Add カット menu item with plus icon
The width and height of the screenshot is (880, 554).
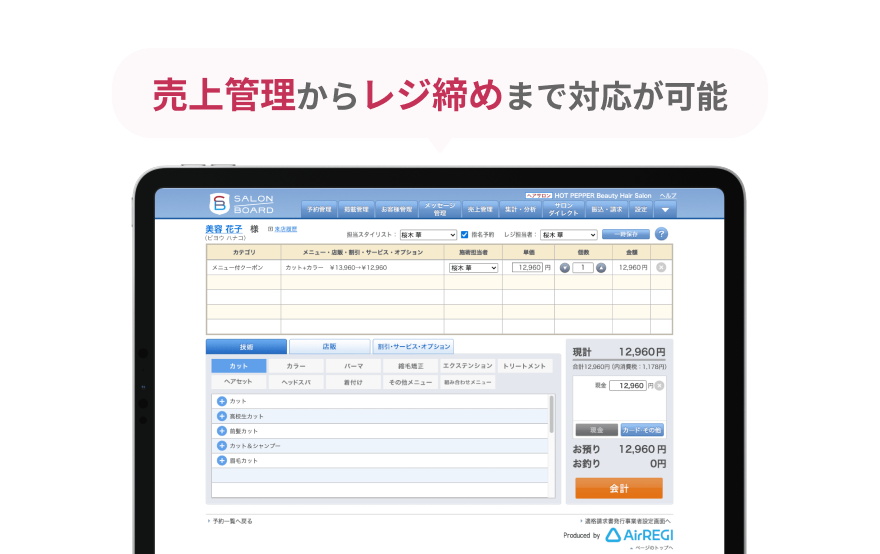pyautogui.click(x=222, y=401)
